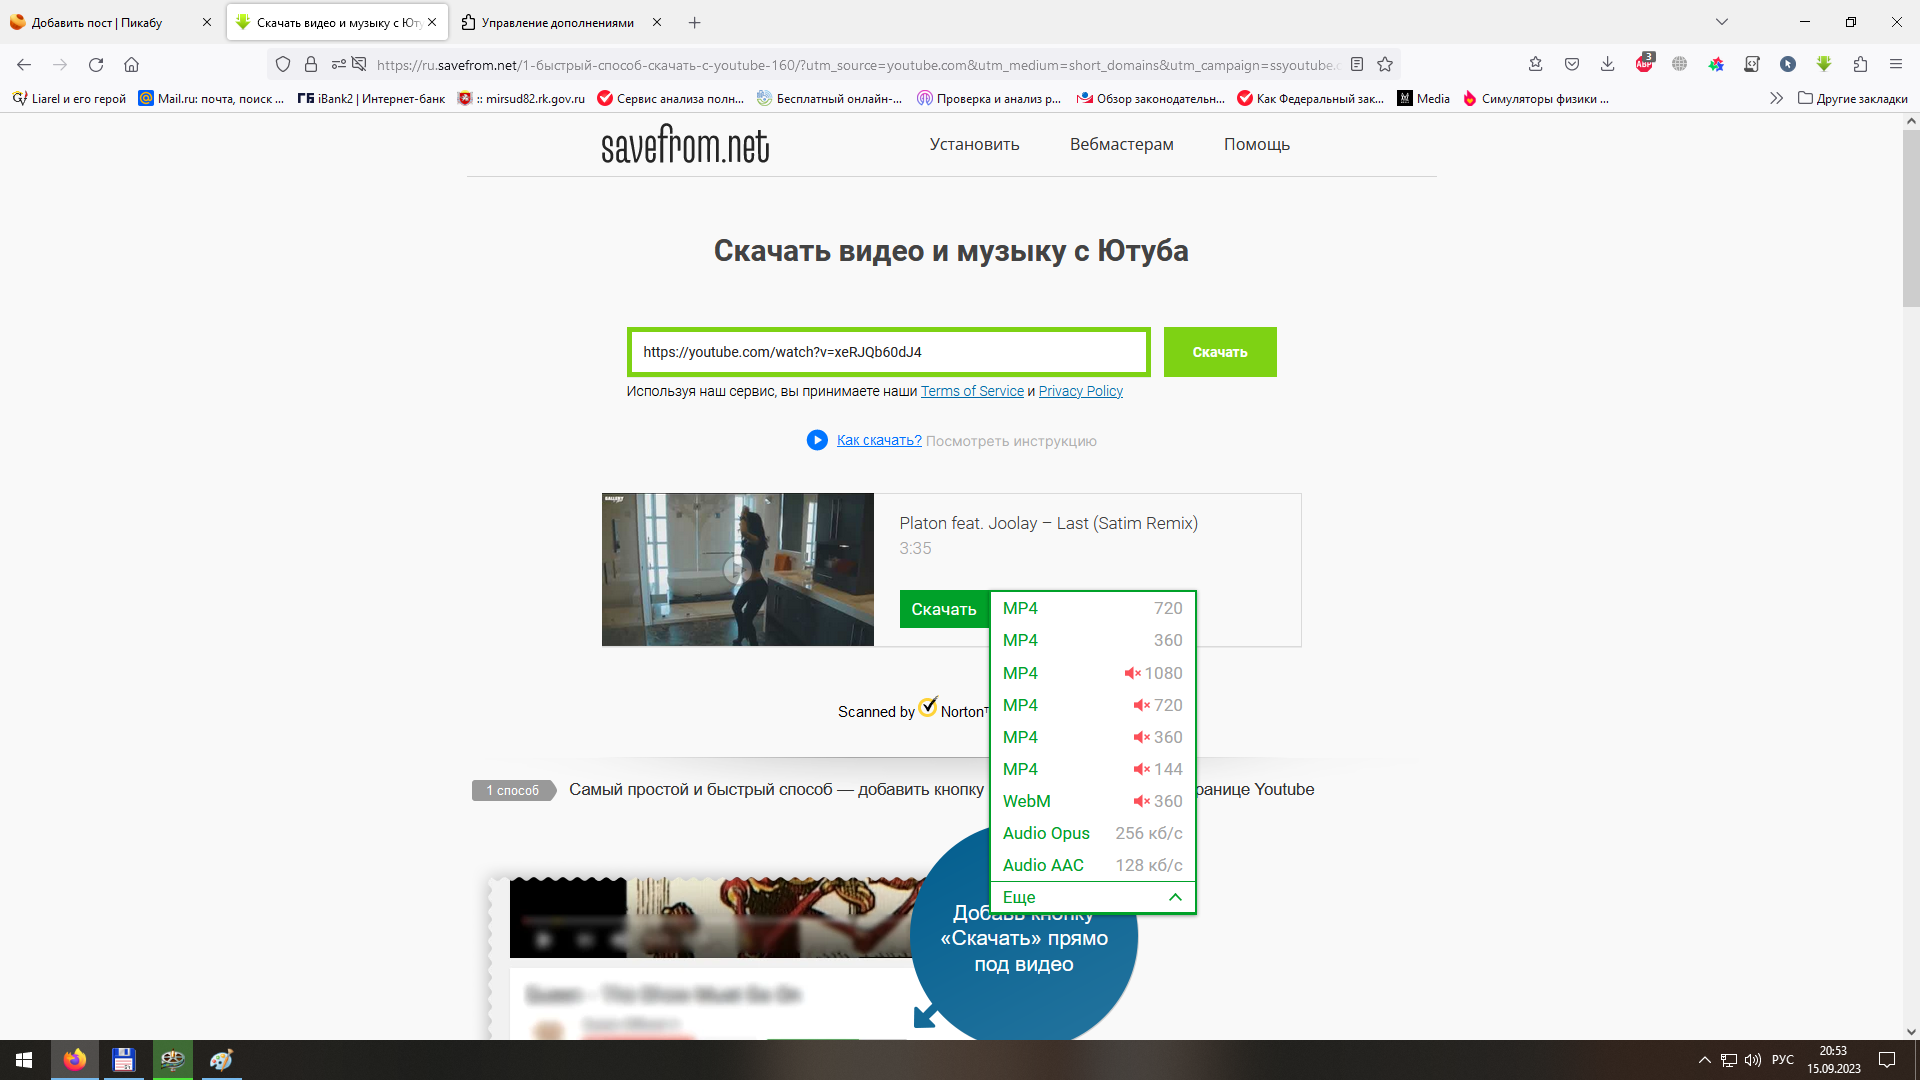The height and width of the screenshot is (1080, 1920).
Task: Open the Pocket save icon
Action: pyautogui.click(x=1572, y=65)
